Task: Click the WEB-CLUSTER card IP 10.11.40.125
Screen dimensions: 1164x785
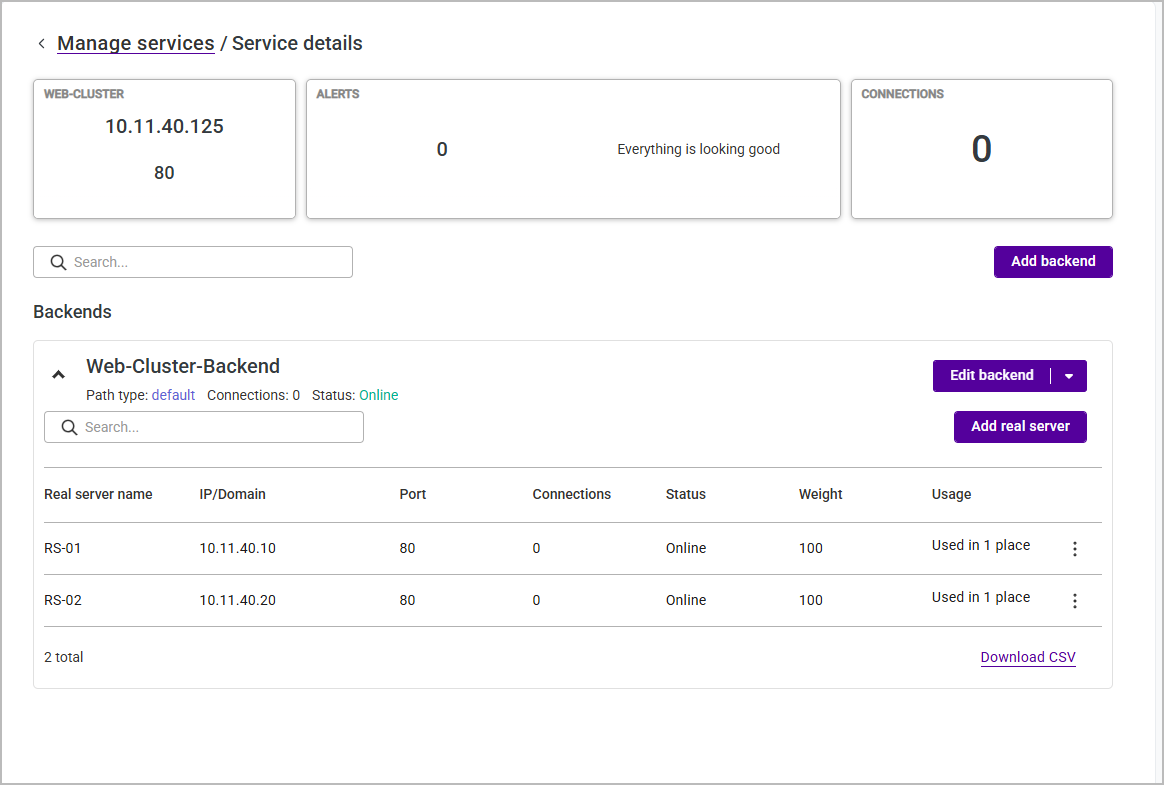Action: (164, 127)
